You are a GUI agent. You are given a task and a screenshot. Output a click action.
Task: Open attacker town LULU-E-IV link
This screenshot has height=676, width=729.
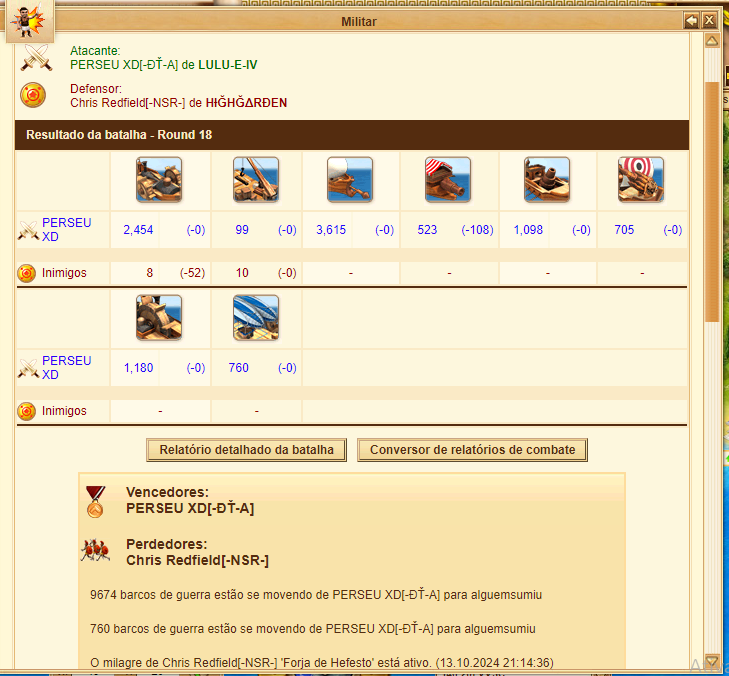coord(228,65)
